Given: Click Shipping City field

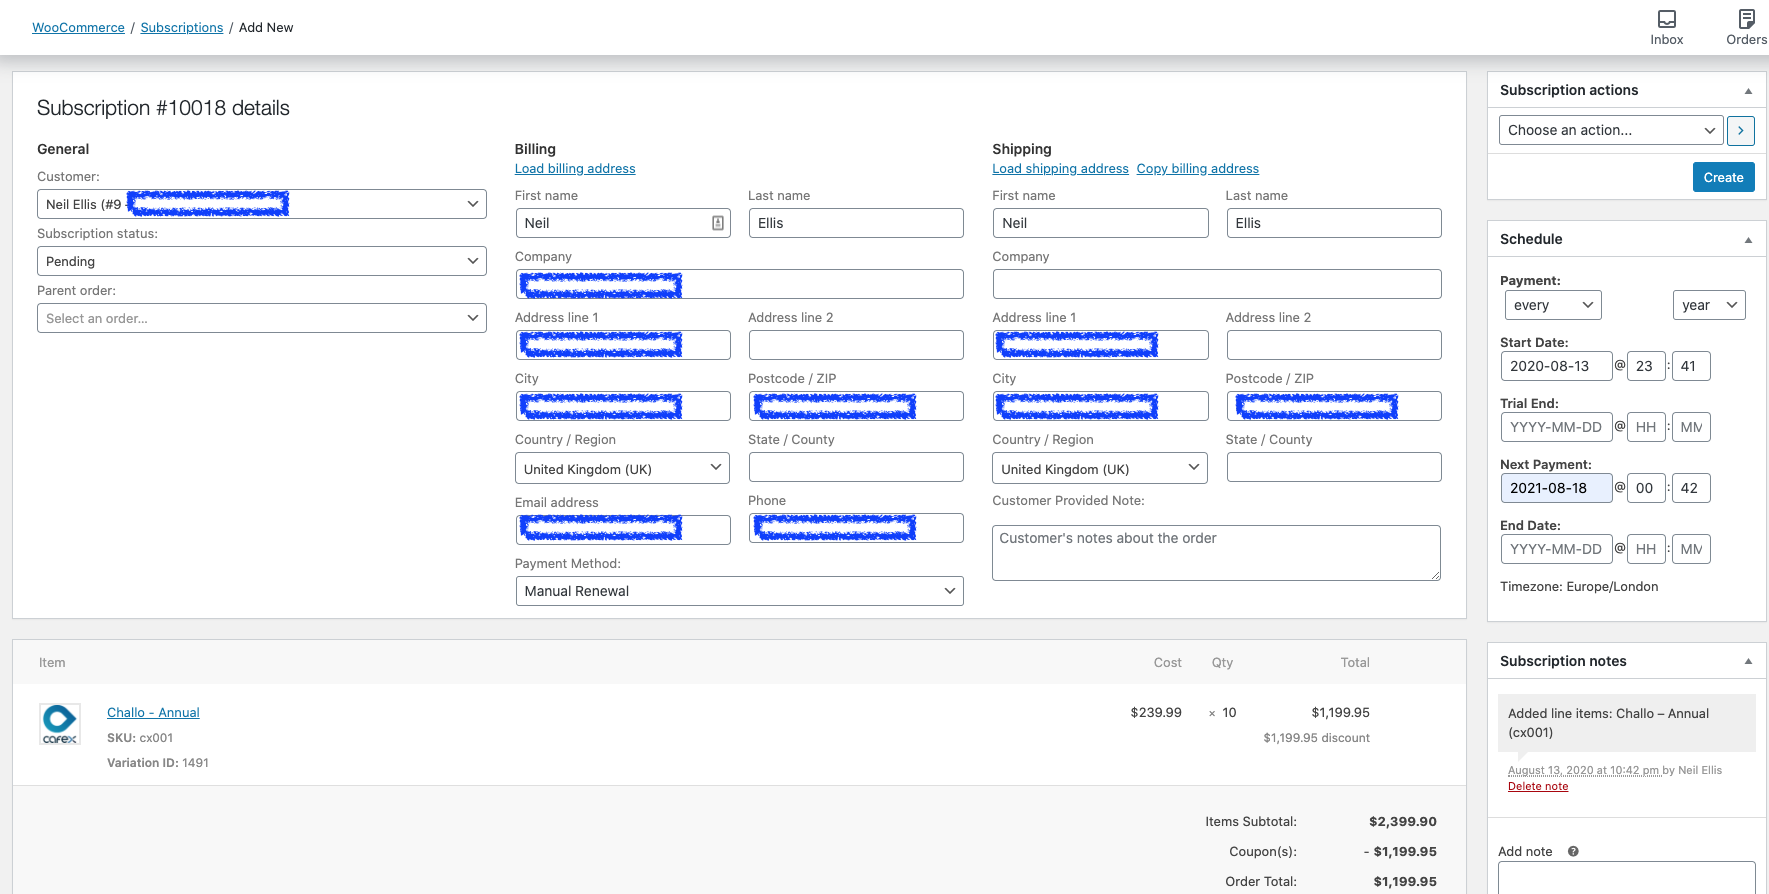Looking at the screenshot, I should [1100, 406].
